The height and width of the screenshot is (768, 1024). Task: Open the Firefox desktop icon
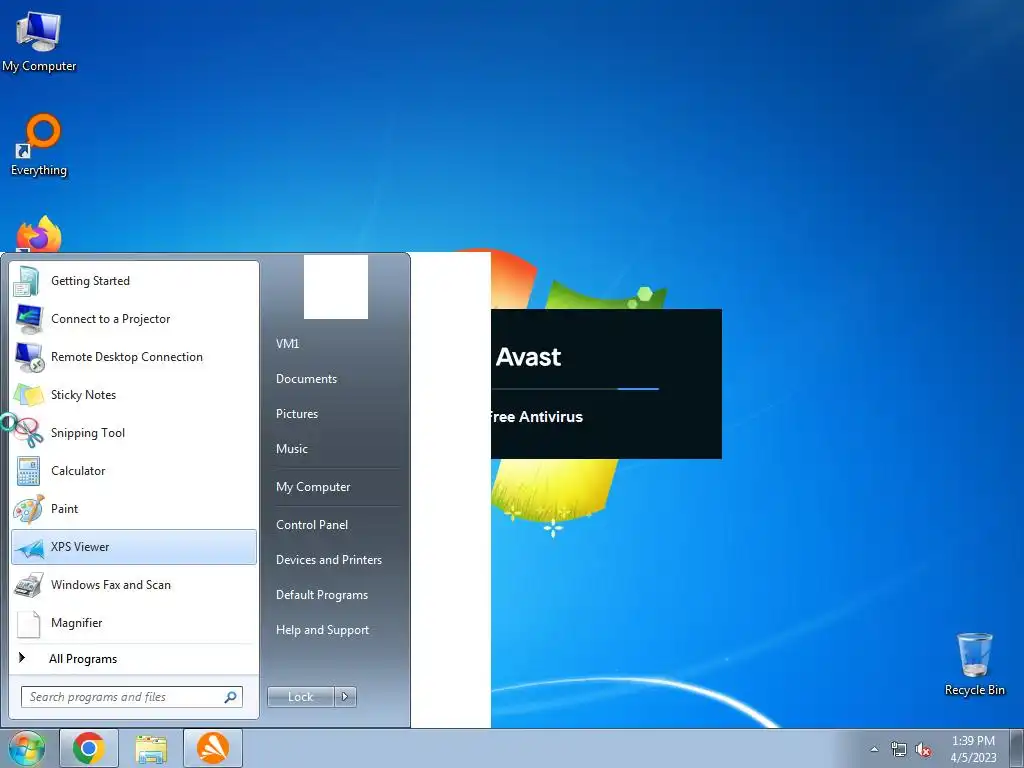click(39, 235)
